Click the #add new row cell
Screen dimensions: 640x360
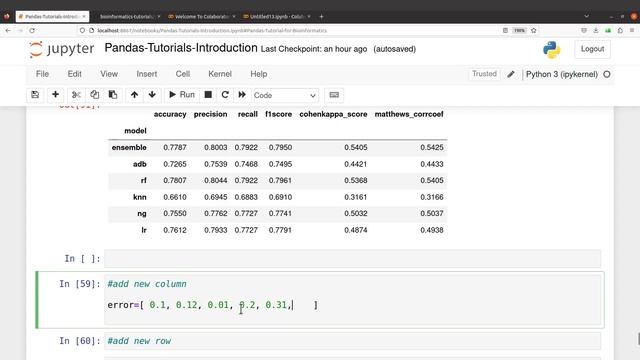(x=352, y=341)
